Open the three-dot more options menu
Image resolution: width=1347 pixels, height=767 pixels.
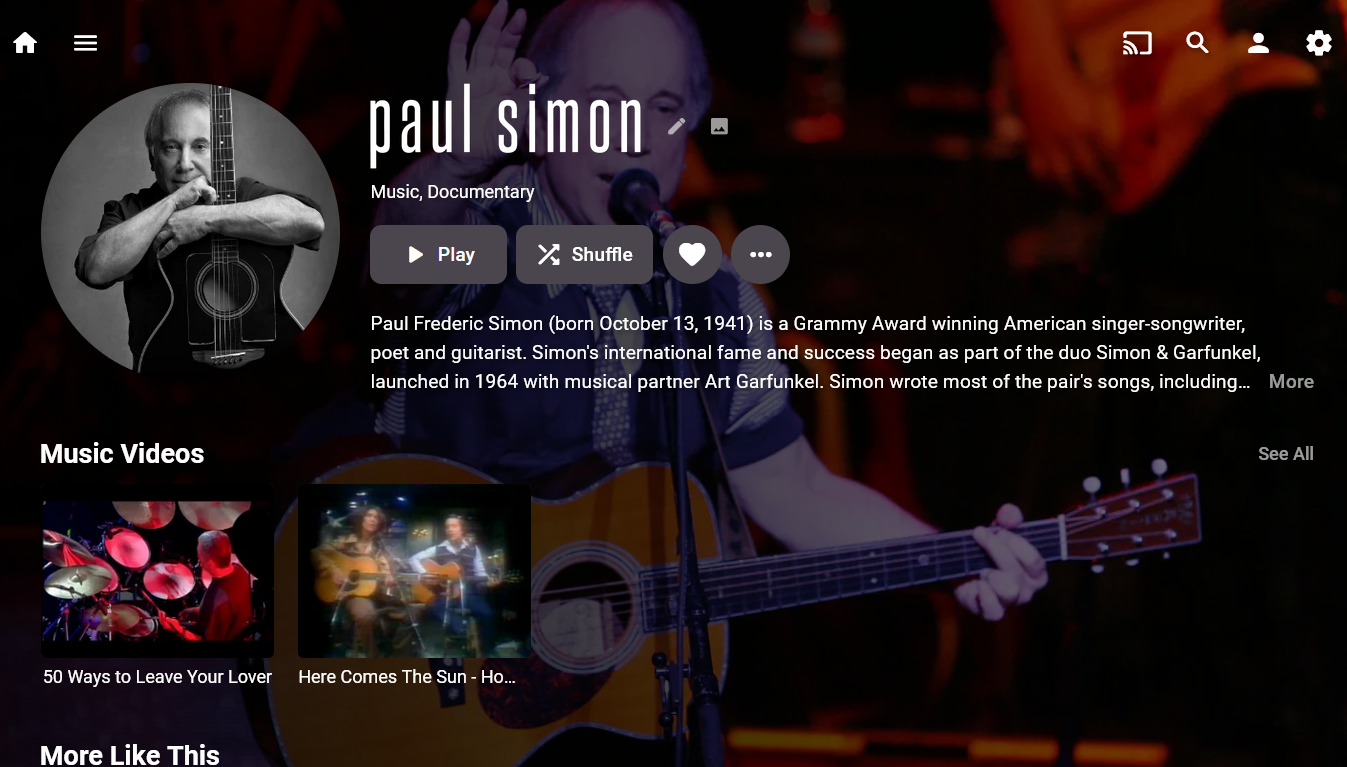760,254
